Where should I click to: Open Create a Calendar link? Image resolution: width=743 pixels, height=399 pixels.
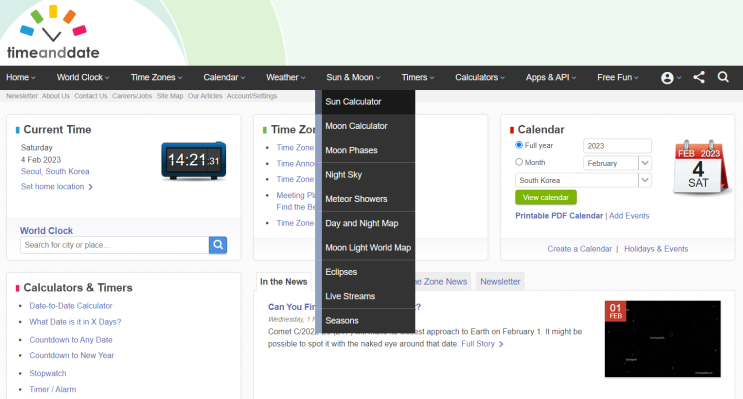(580, 249)
